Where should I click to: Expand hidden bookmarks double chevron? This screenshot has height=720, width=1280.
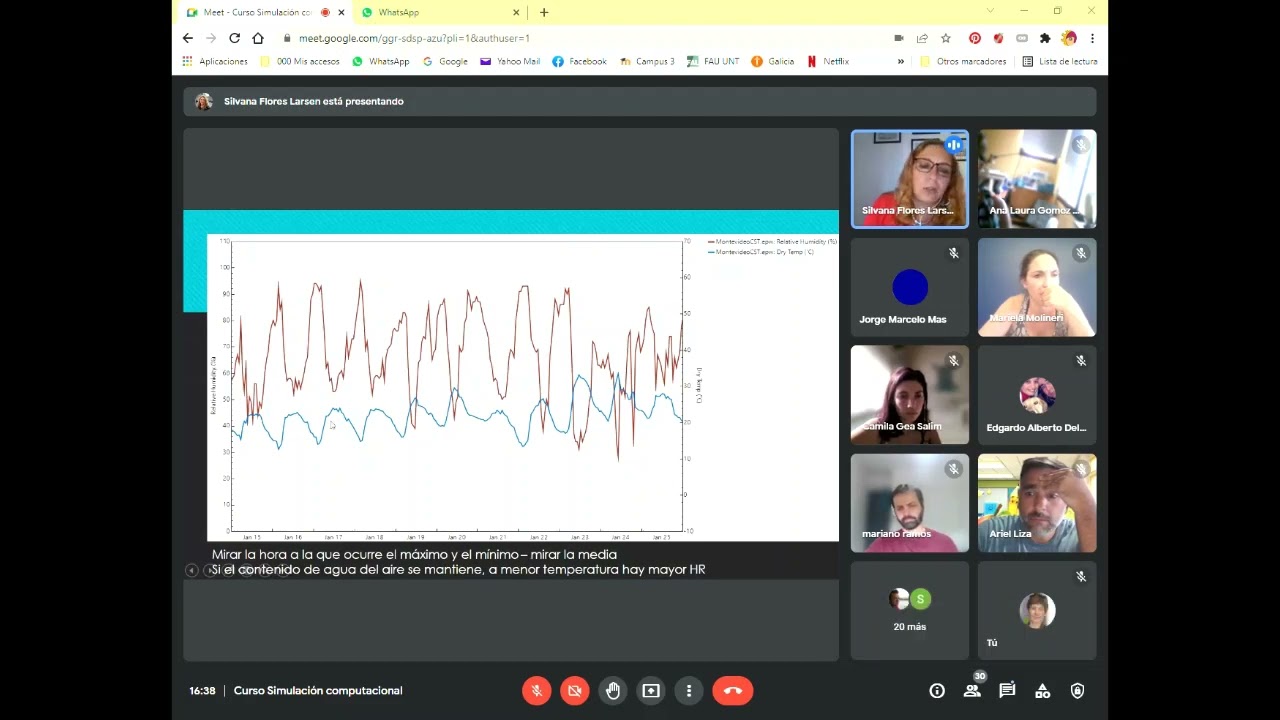(900, 61)
